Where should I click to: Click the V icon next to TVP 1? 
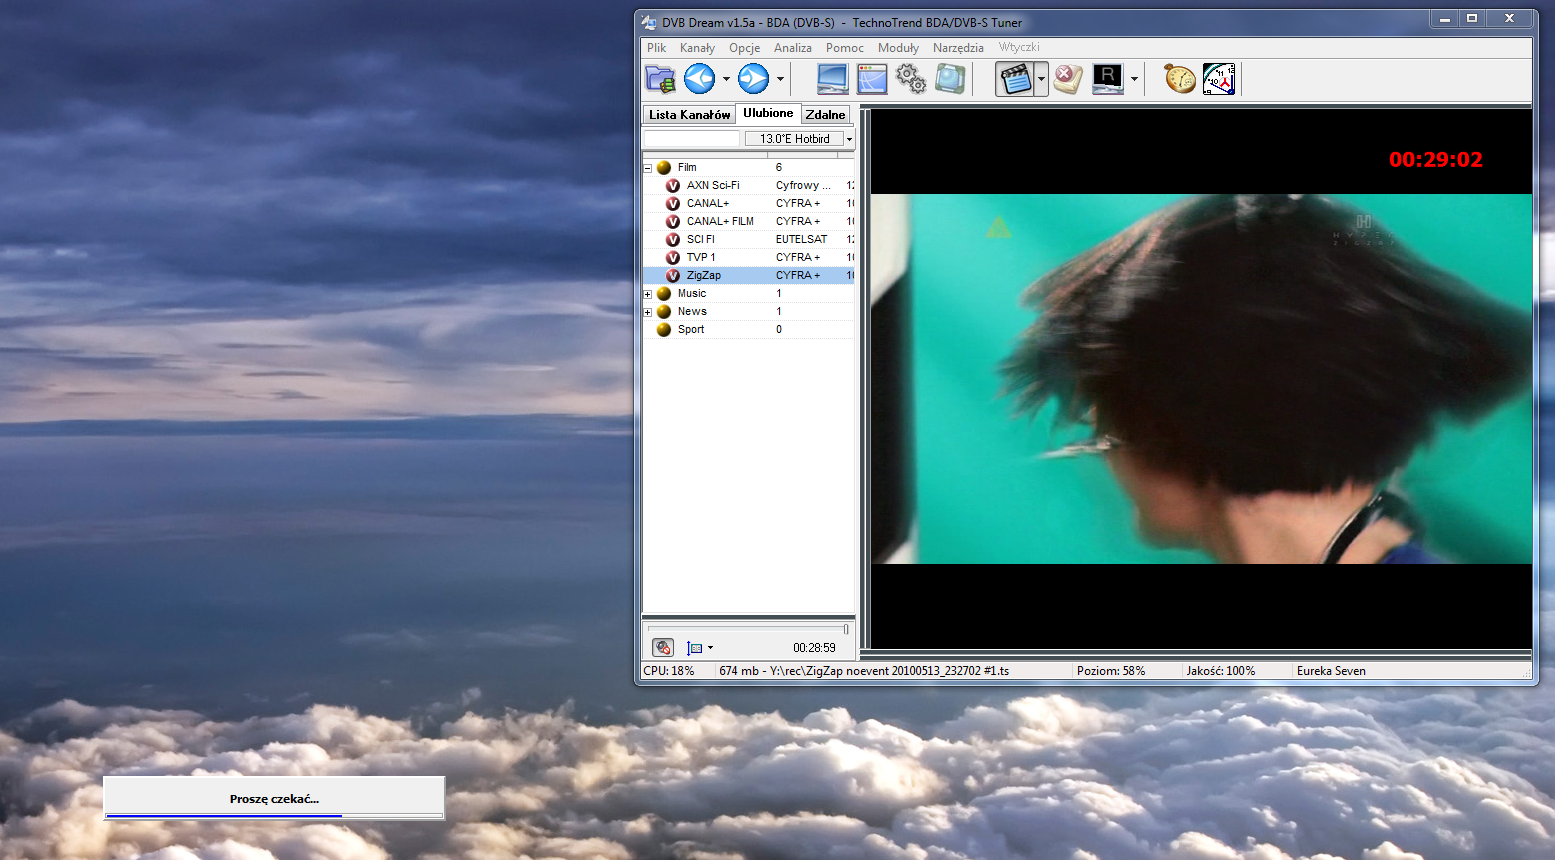(673, 257)
